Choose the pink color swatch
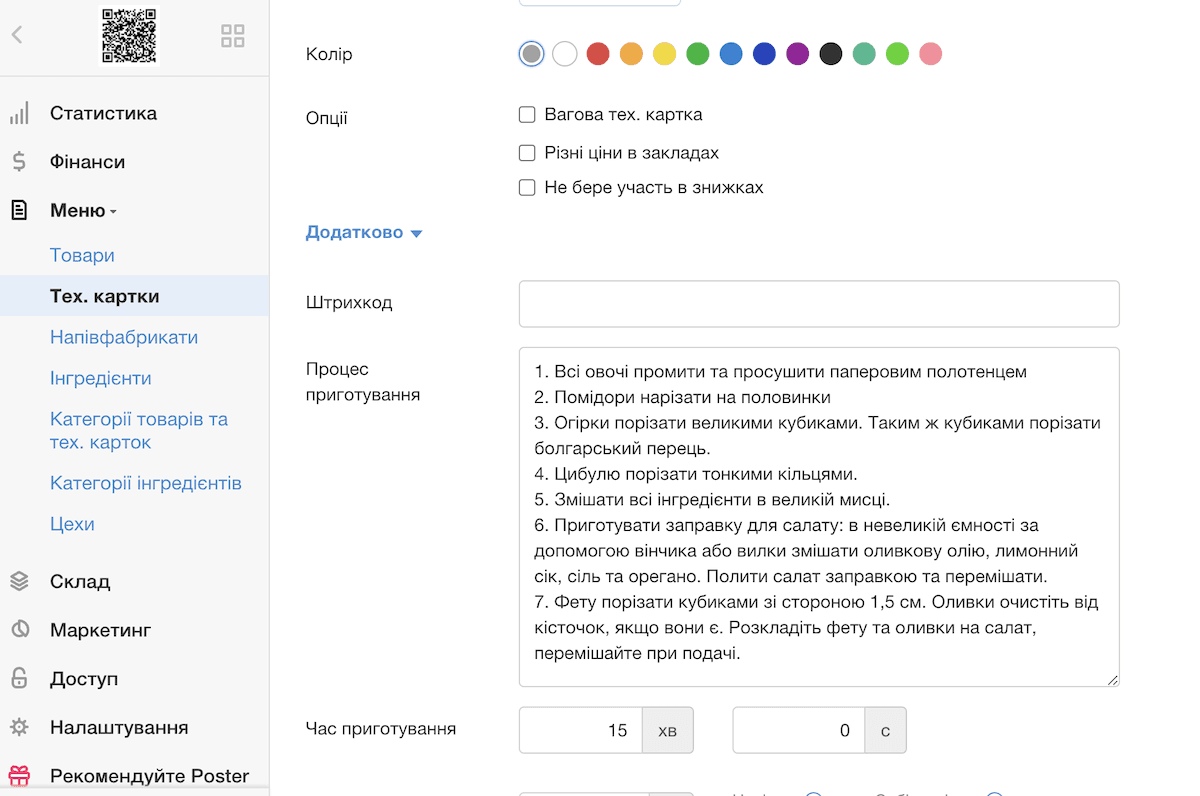 point(930,54)
